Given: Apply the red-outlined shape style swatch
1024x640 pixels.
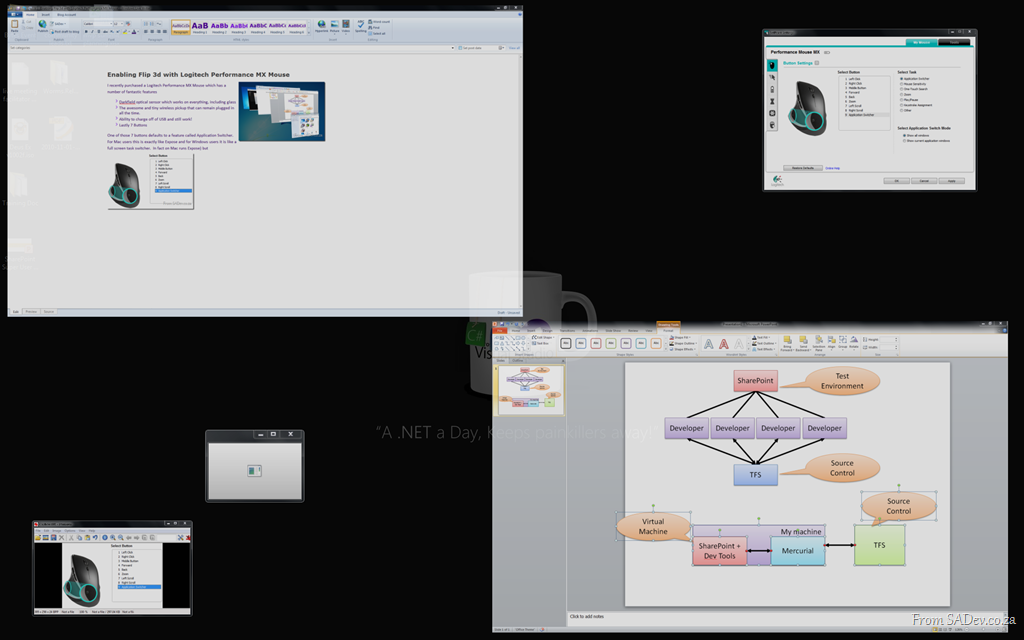Looking at the screenshot, I should [x=596, y=344].
